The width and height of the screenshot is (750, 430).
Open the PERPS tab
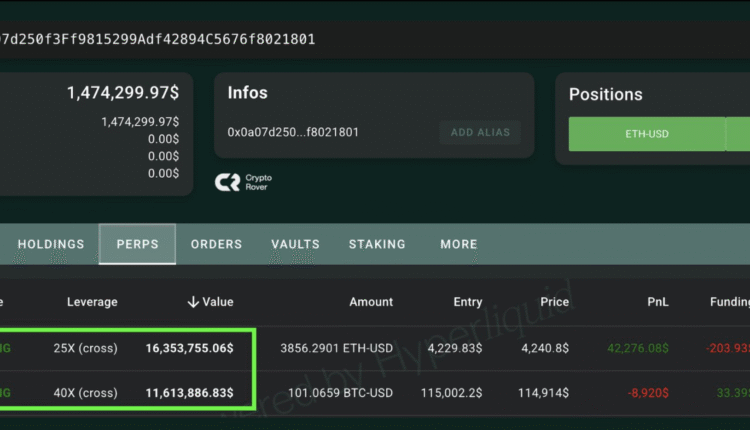pos(137,244)
